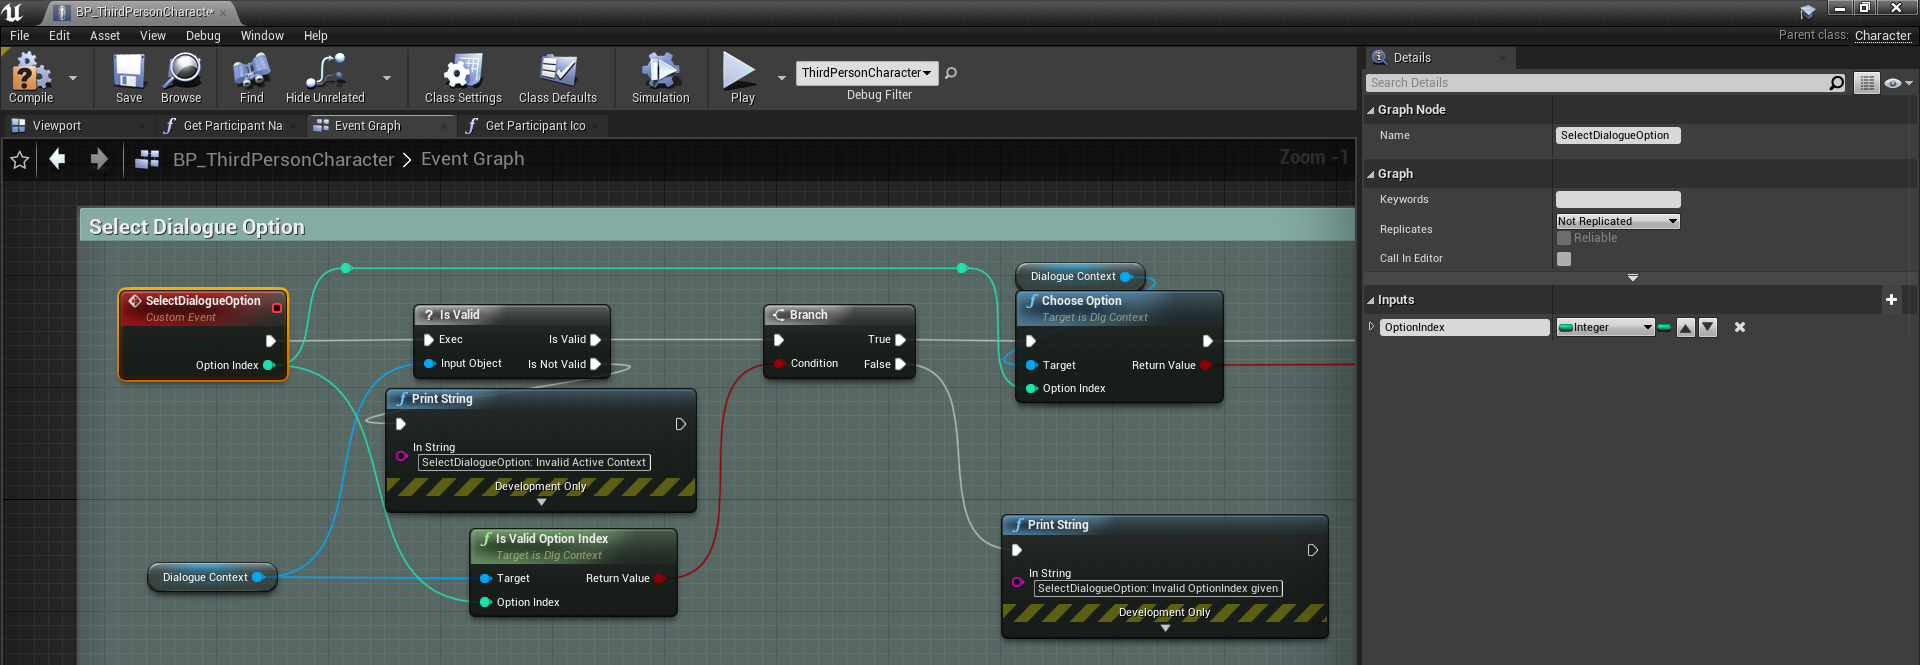Start Simulation mode
Viewport: 1920px width, 665px height.
660,78
